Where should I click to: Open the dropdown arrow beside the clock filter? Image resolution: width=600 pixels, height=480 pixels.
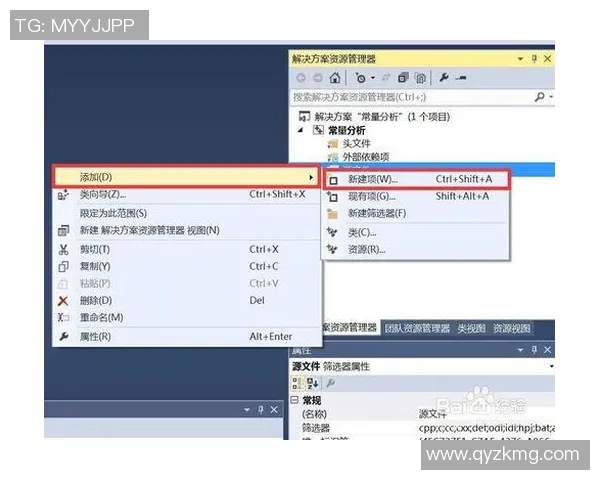[373, 78]
